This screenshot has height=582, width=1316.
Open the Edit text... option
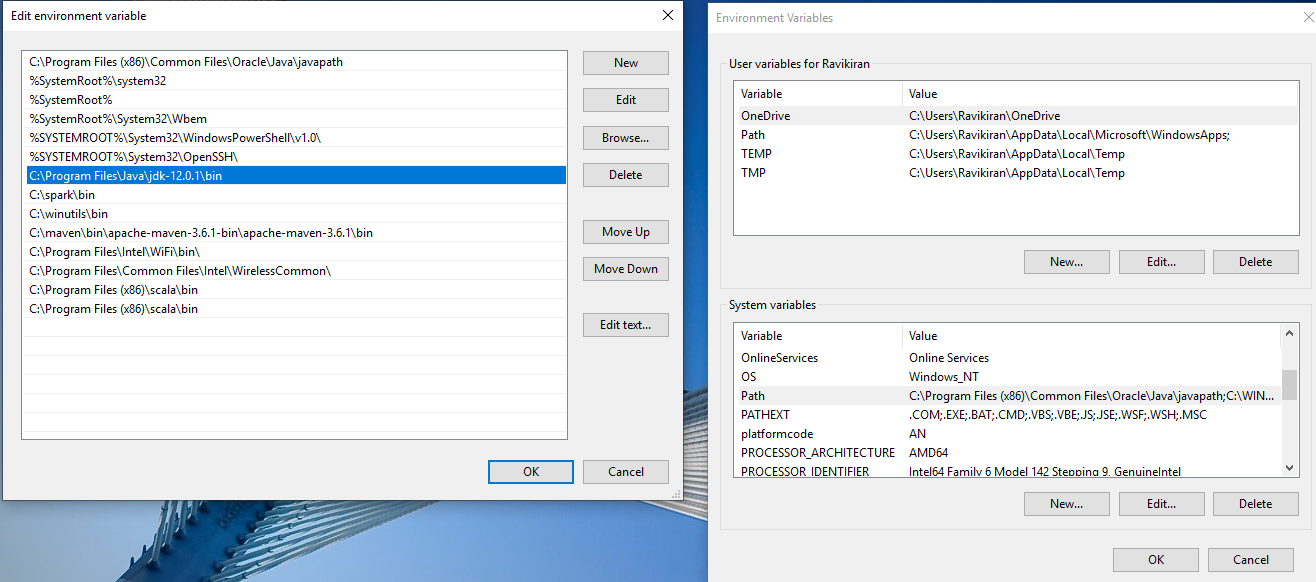[625, 325]
